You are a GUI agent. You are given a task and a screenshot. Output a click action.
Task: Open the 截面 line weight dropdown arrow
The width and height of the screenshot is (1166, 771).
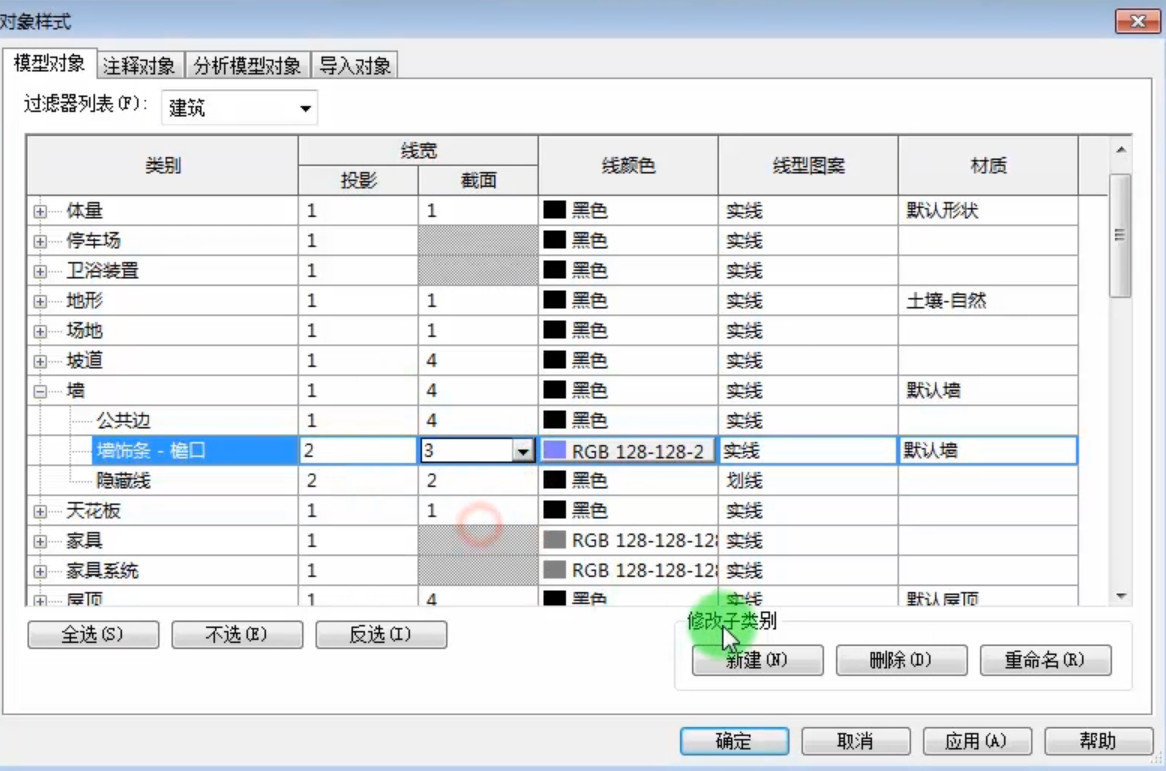point(523,451)
